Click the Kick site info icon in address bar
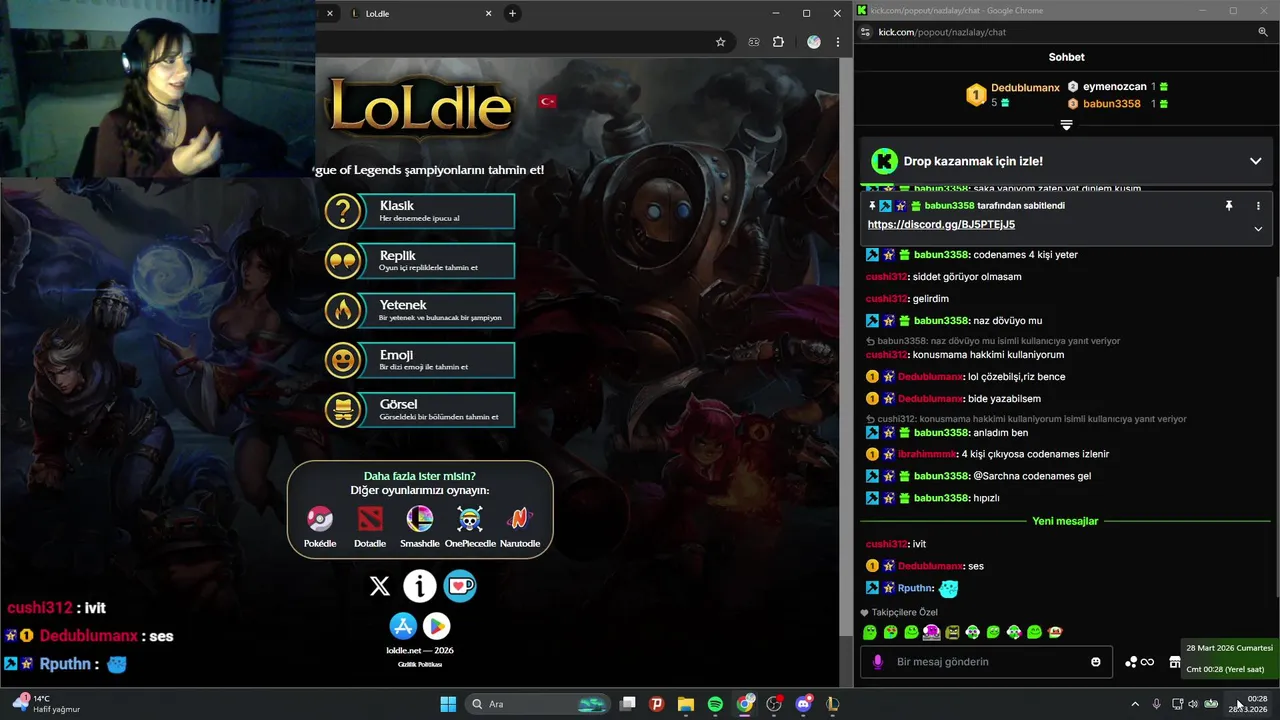This screenshot has width=1280, height=720. pyautogui.click(x=866, y=32)
